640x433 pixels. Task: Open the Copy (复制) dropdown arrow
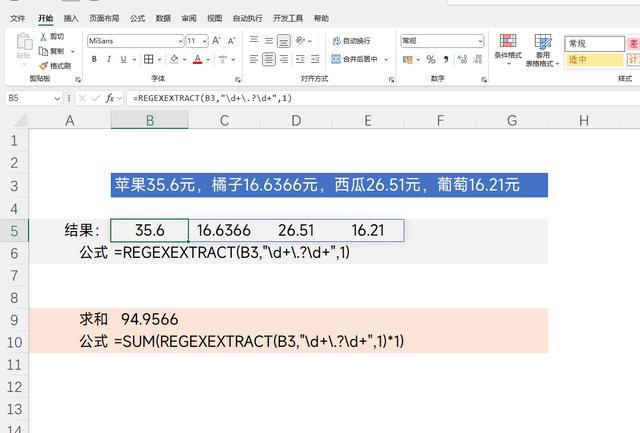(x=73, y=52)
